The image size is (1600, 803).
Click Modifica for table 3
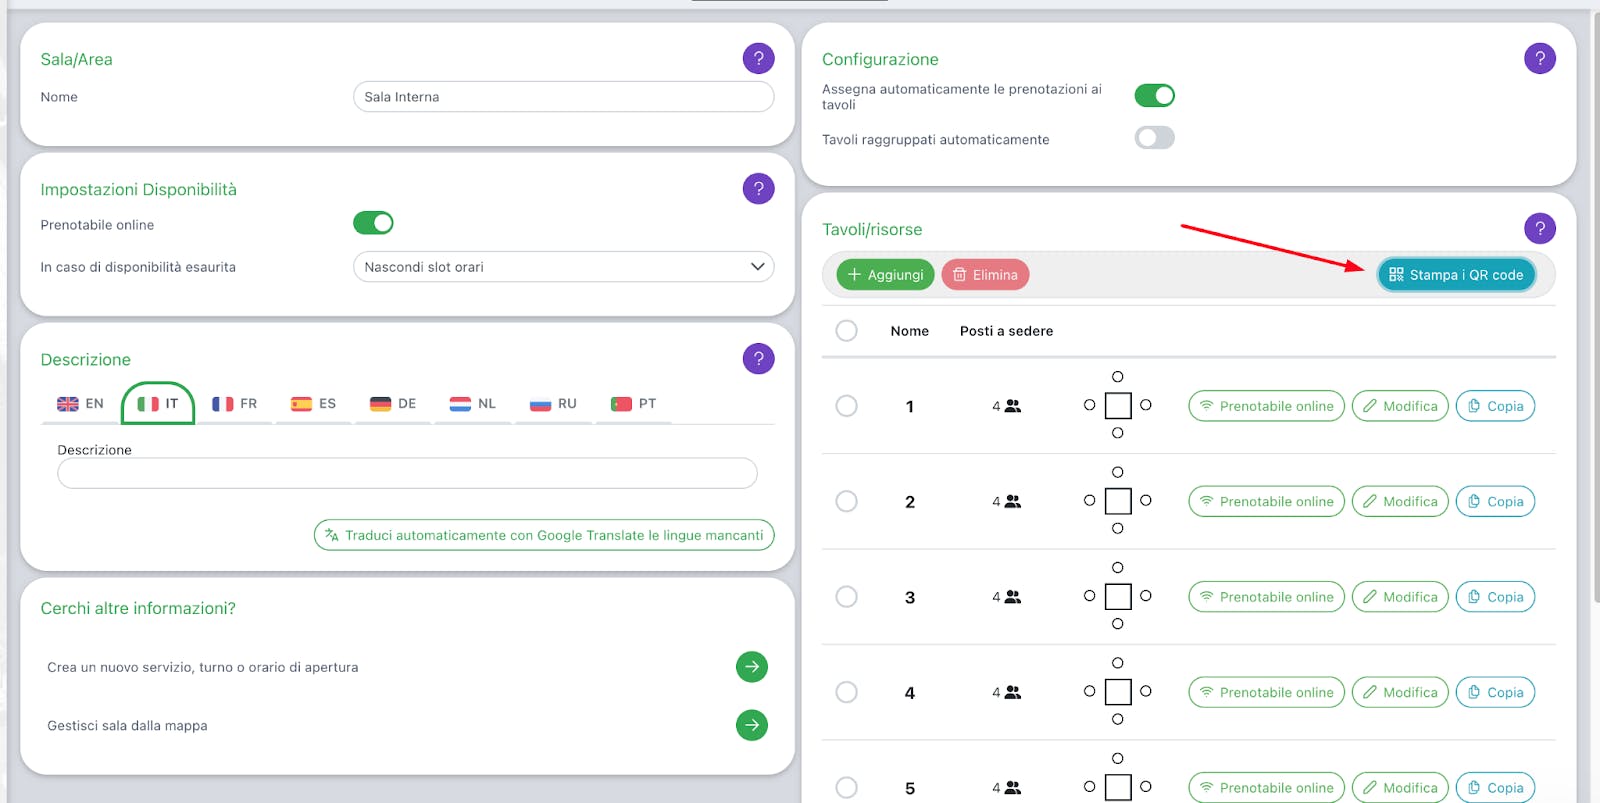pyautogui.click(x=1400, y=596)
